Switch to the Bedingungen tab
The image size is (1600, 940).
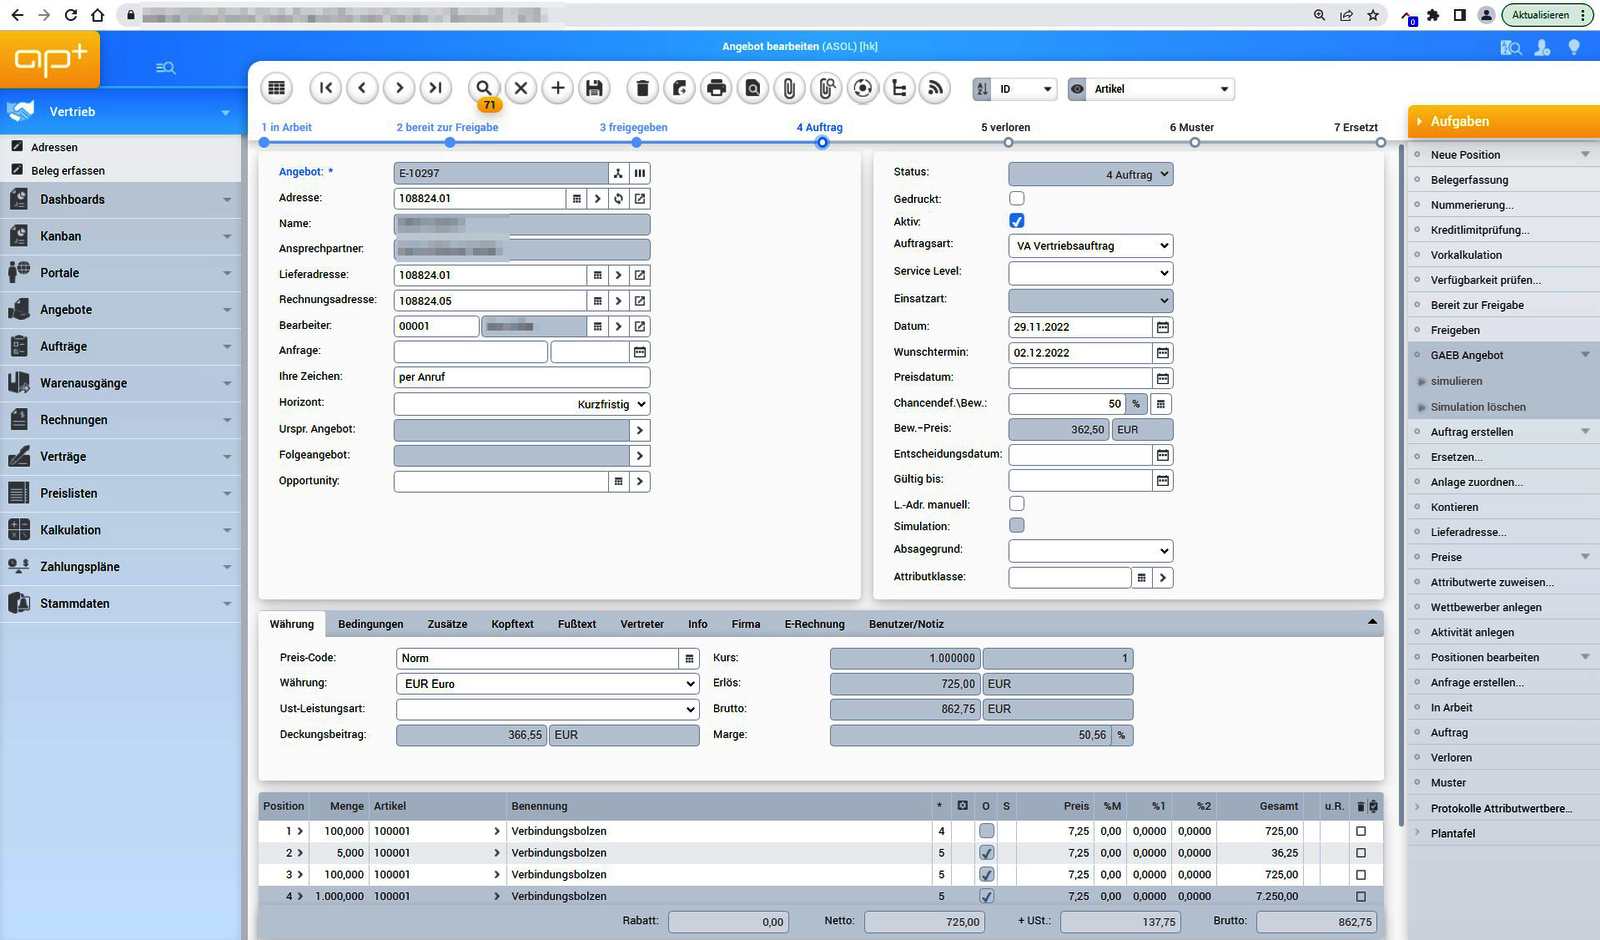370,624
